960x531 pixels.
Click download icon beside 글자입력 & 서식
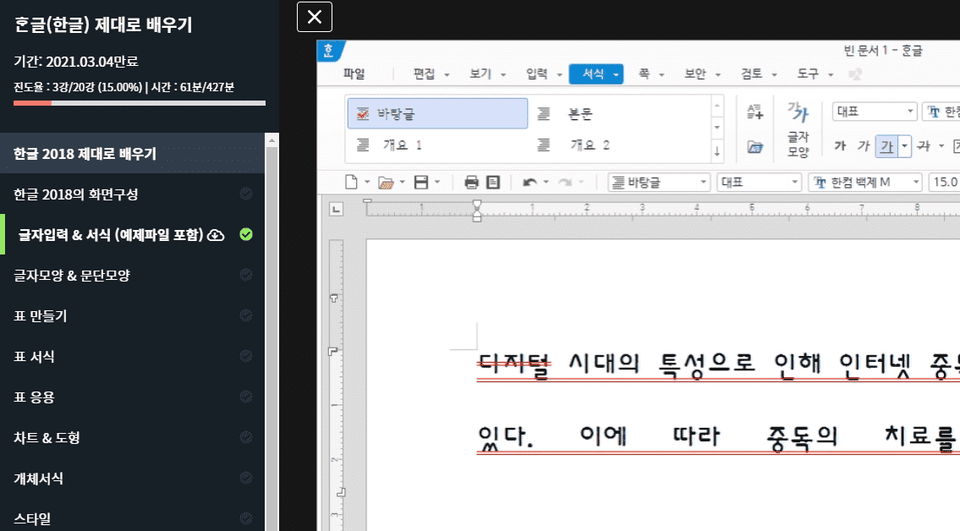pyautogui.click(x=216, y=235)
